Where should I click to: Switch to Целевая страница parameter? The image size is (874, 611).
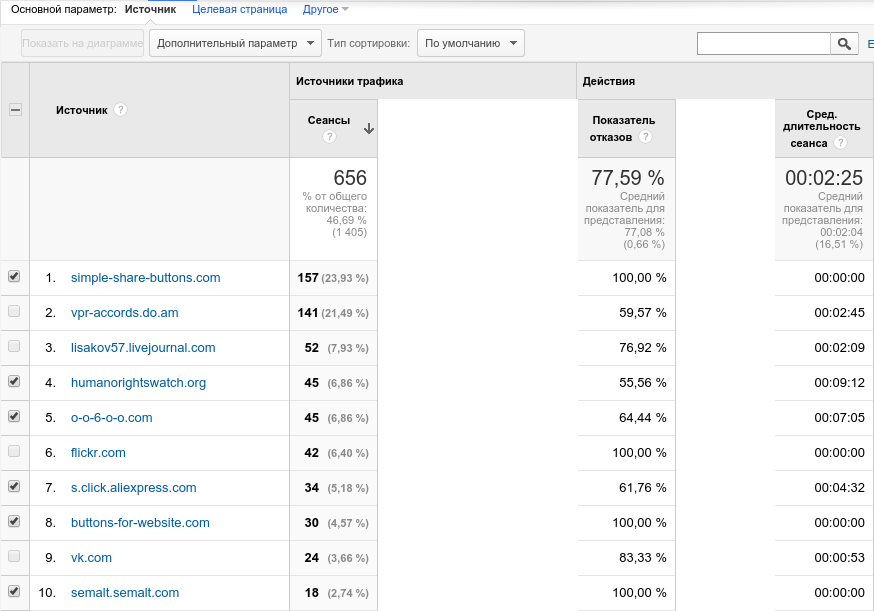click(x=240, y=9)
